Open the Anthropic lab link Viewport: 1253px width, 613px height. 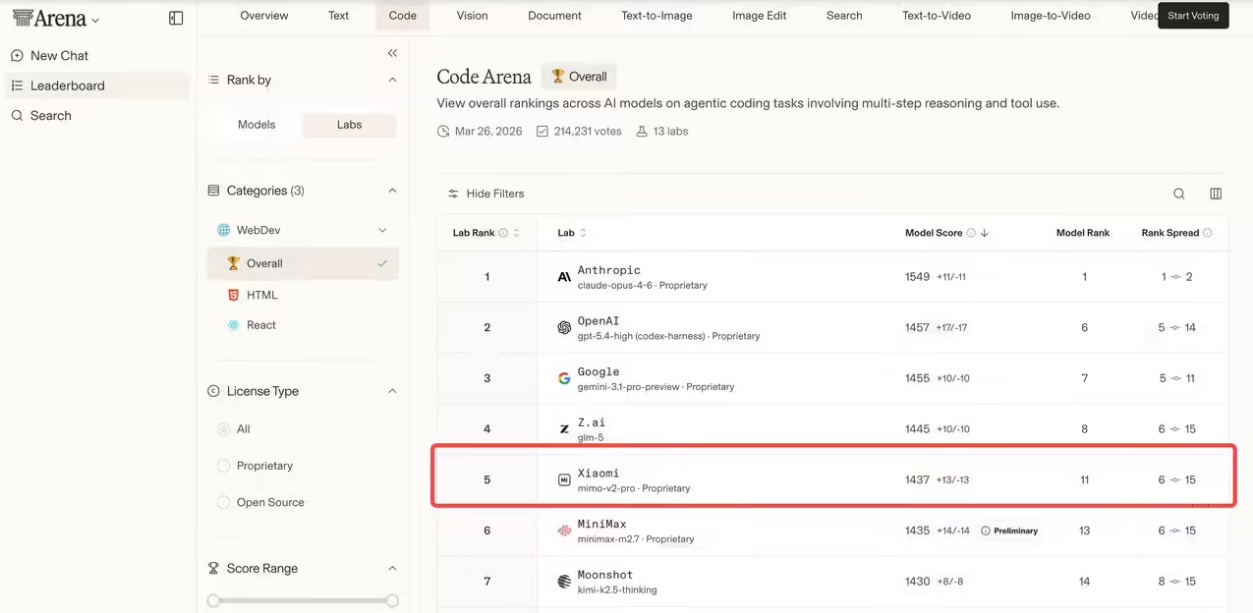(609, 270)
